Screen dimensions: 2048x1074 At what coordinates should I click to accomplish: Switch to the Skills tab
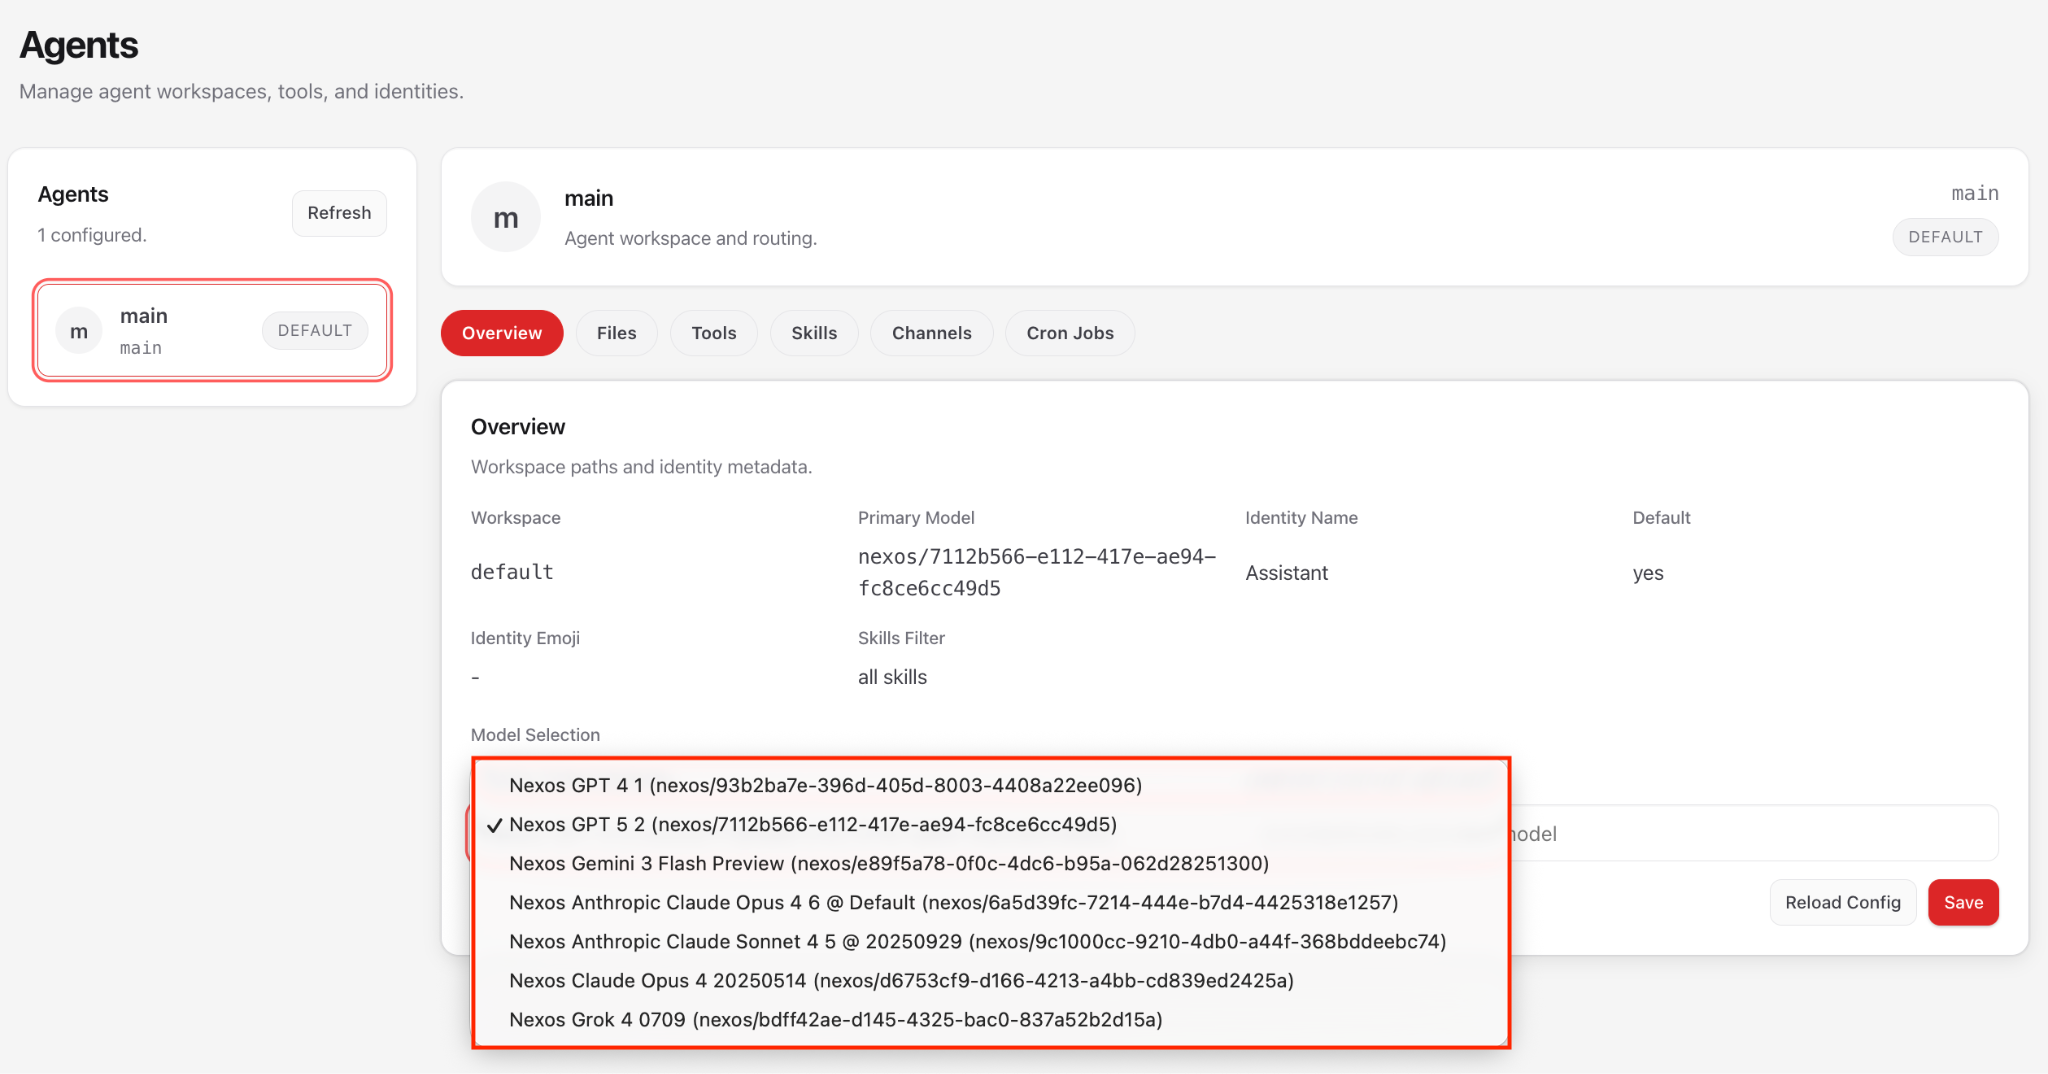tap(814, 333)
